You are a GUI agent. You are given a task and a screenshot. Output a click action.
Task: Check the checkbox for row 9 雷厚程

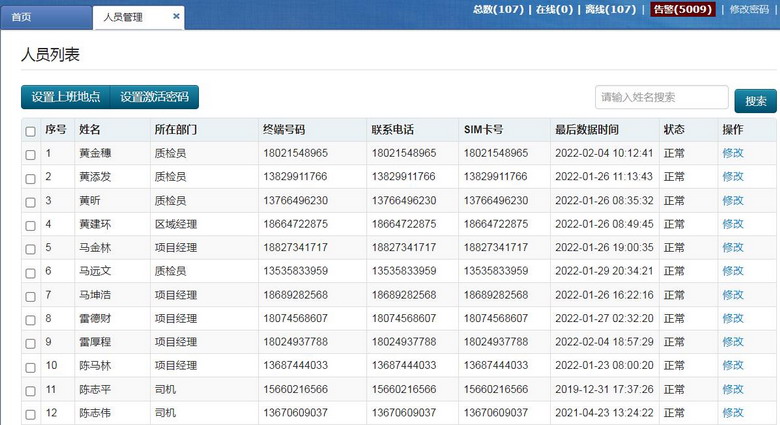30,343
